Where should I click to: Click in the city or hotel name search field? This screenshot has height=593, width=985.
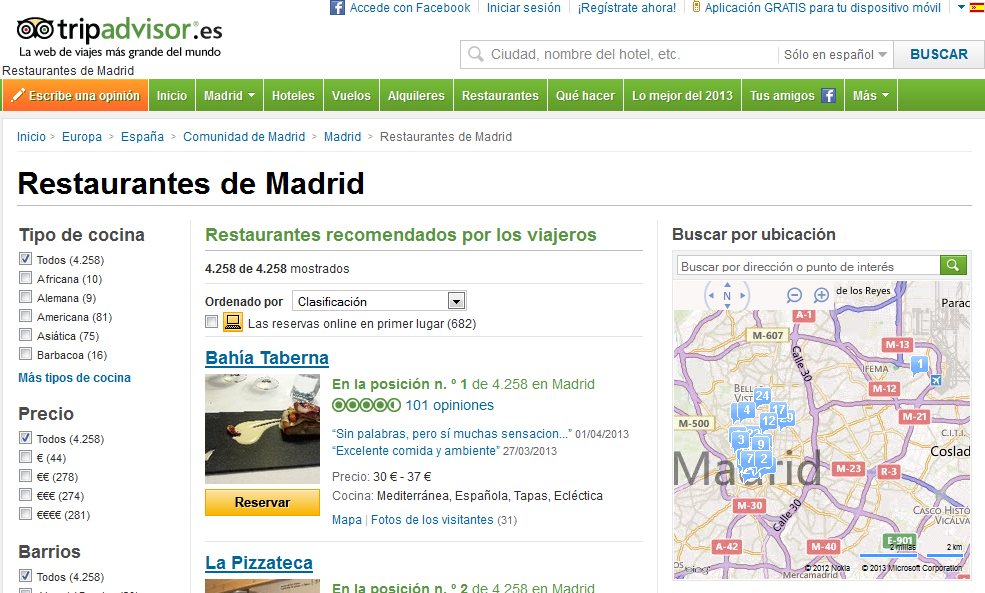tap(631, 54)
